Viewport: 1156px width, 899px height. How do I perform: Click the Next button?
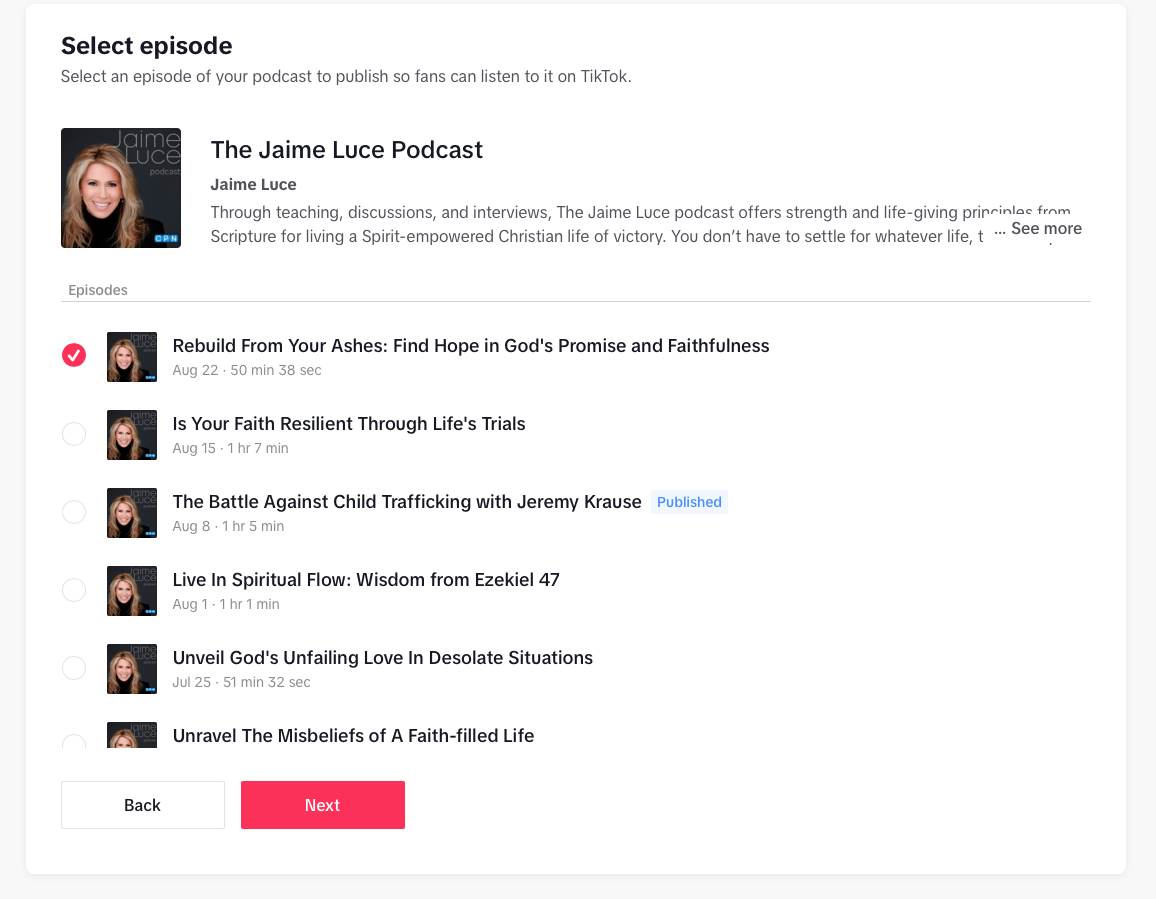tap(323, 805)
